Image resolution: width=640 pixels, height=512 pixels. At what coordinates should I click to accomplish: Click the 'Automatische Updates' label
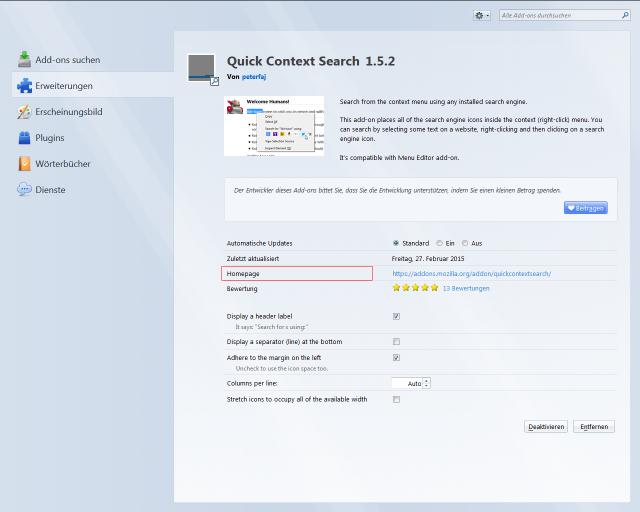259,243
